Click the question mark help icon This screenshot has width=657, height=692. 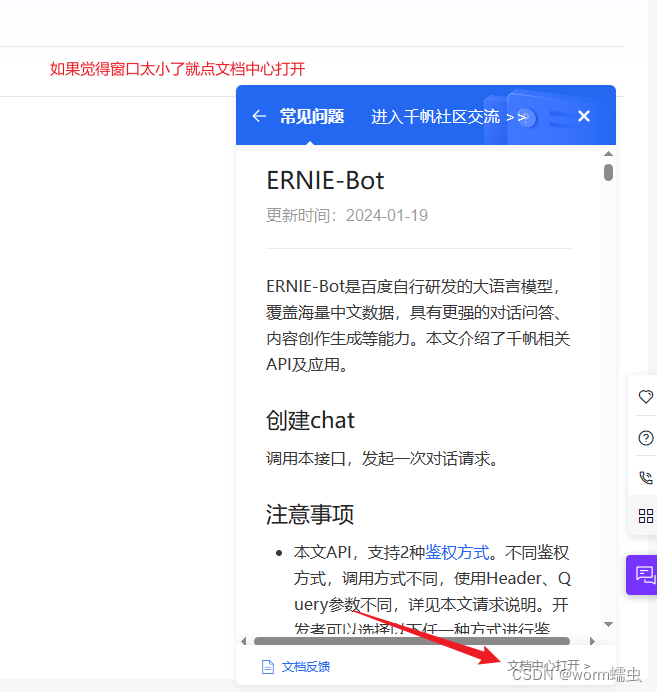coord(646,438)
